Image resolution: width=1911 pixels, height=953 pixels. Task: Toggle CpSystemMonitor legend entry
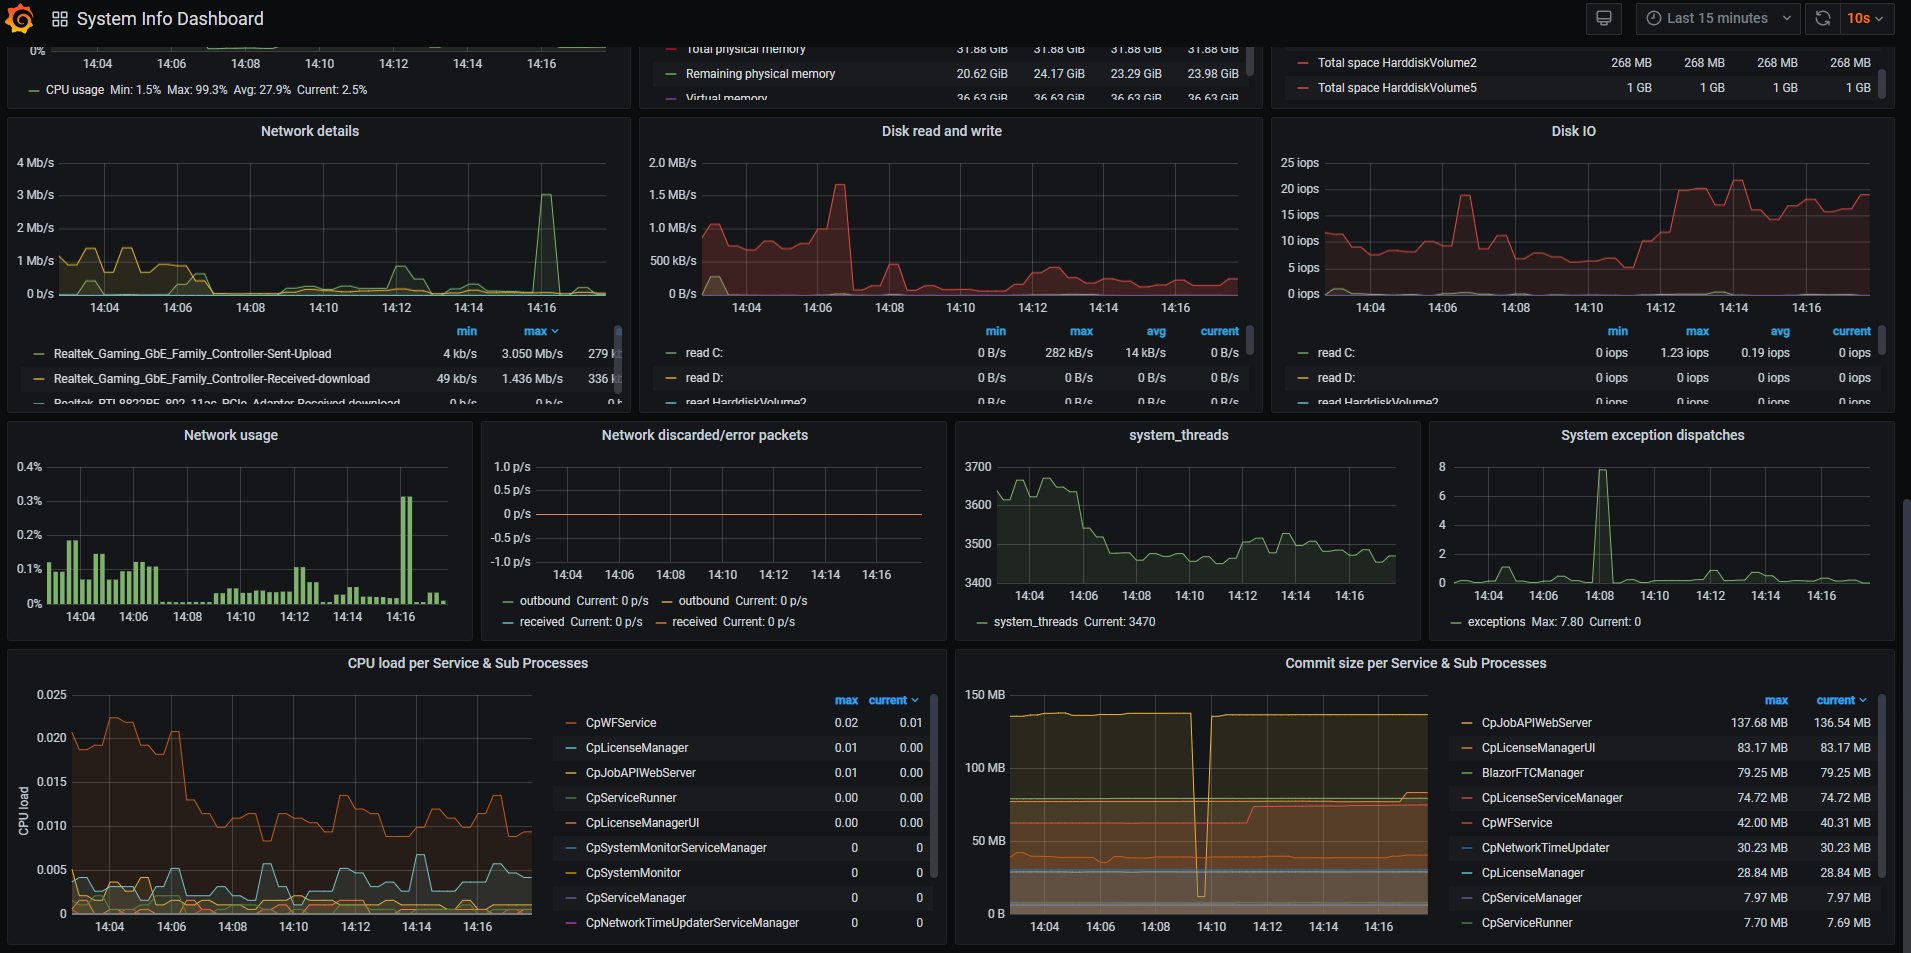click(633, 873)
